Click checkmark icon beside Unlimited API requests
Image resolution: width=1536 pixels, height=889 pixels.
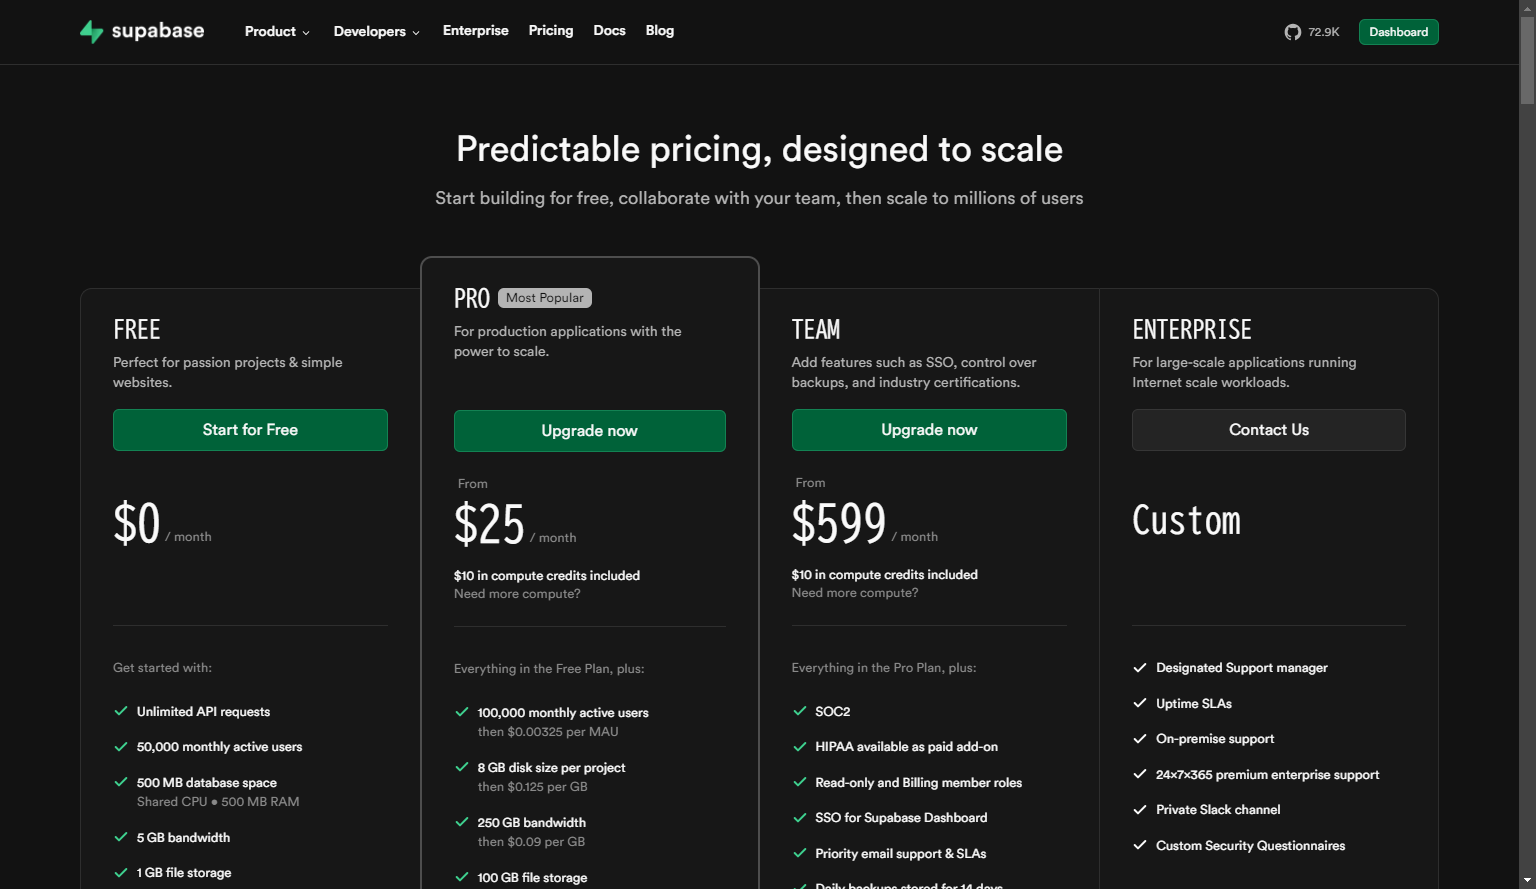[121, 711]
